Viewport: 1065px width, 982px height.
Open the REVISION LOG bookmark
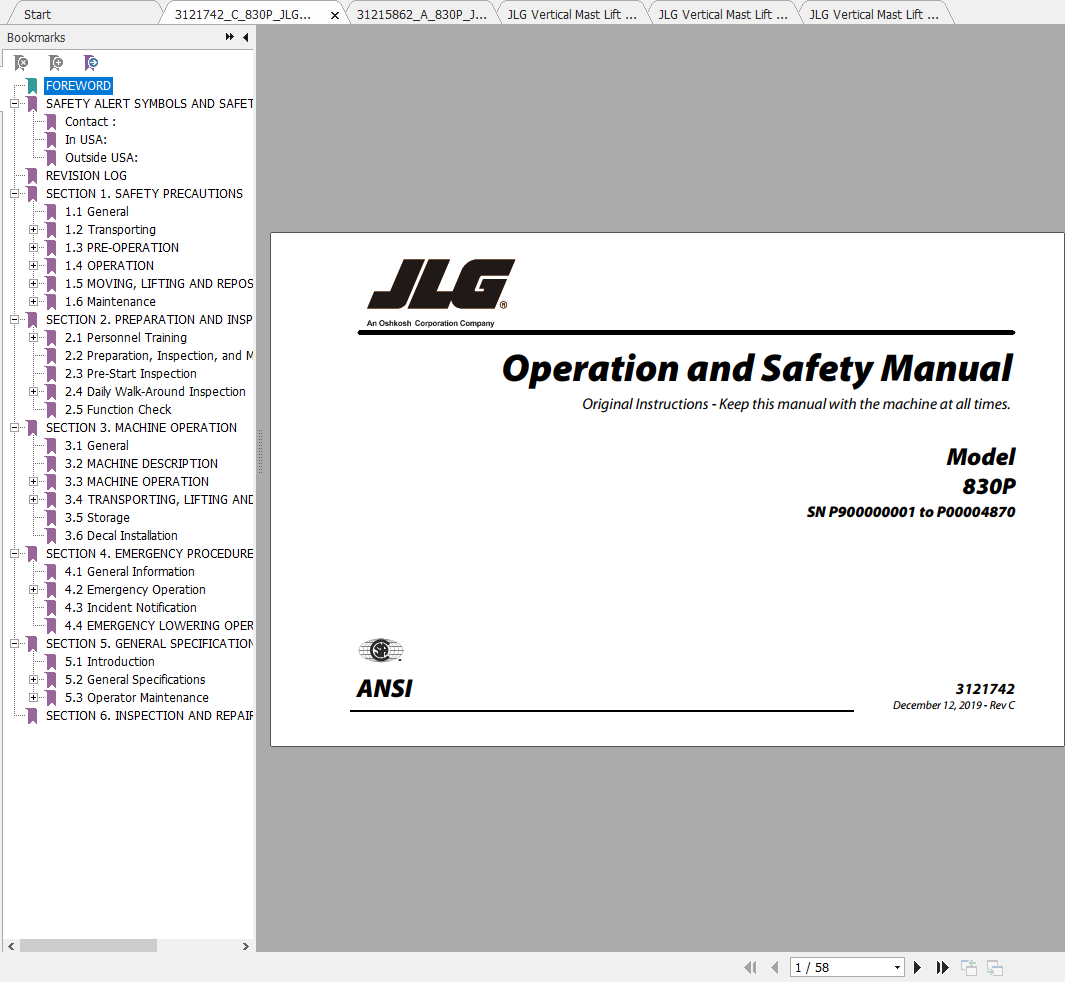pyautogui.click(x=86, y=176)
